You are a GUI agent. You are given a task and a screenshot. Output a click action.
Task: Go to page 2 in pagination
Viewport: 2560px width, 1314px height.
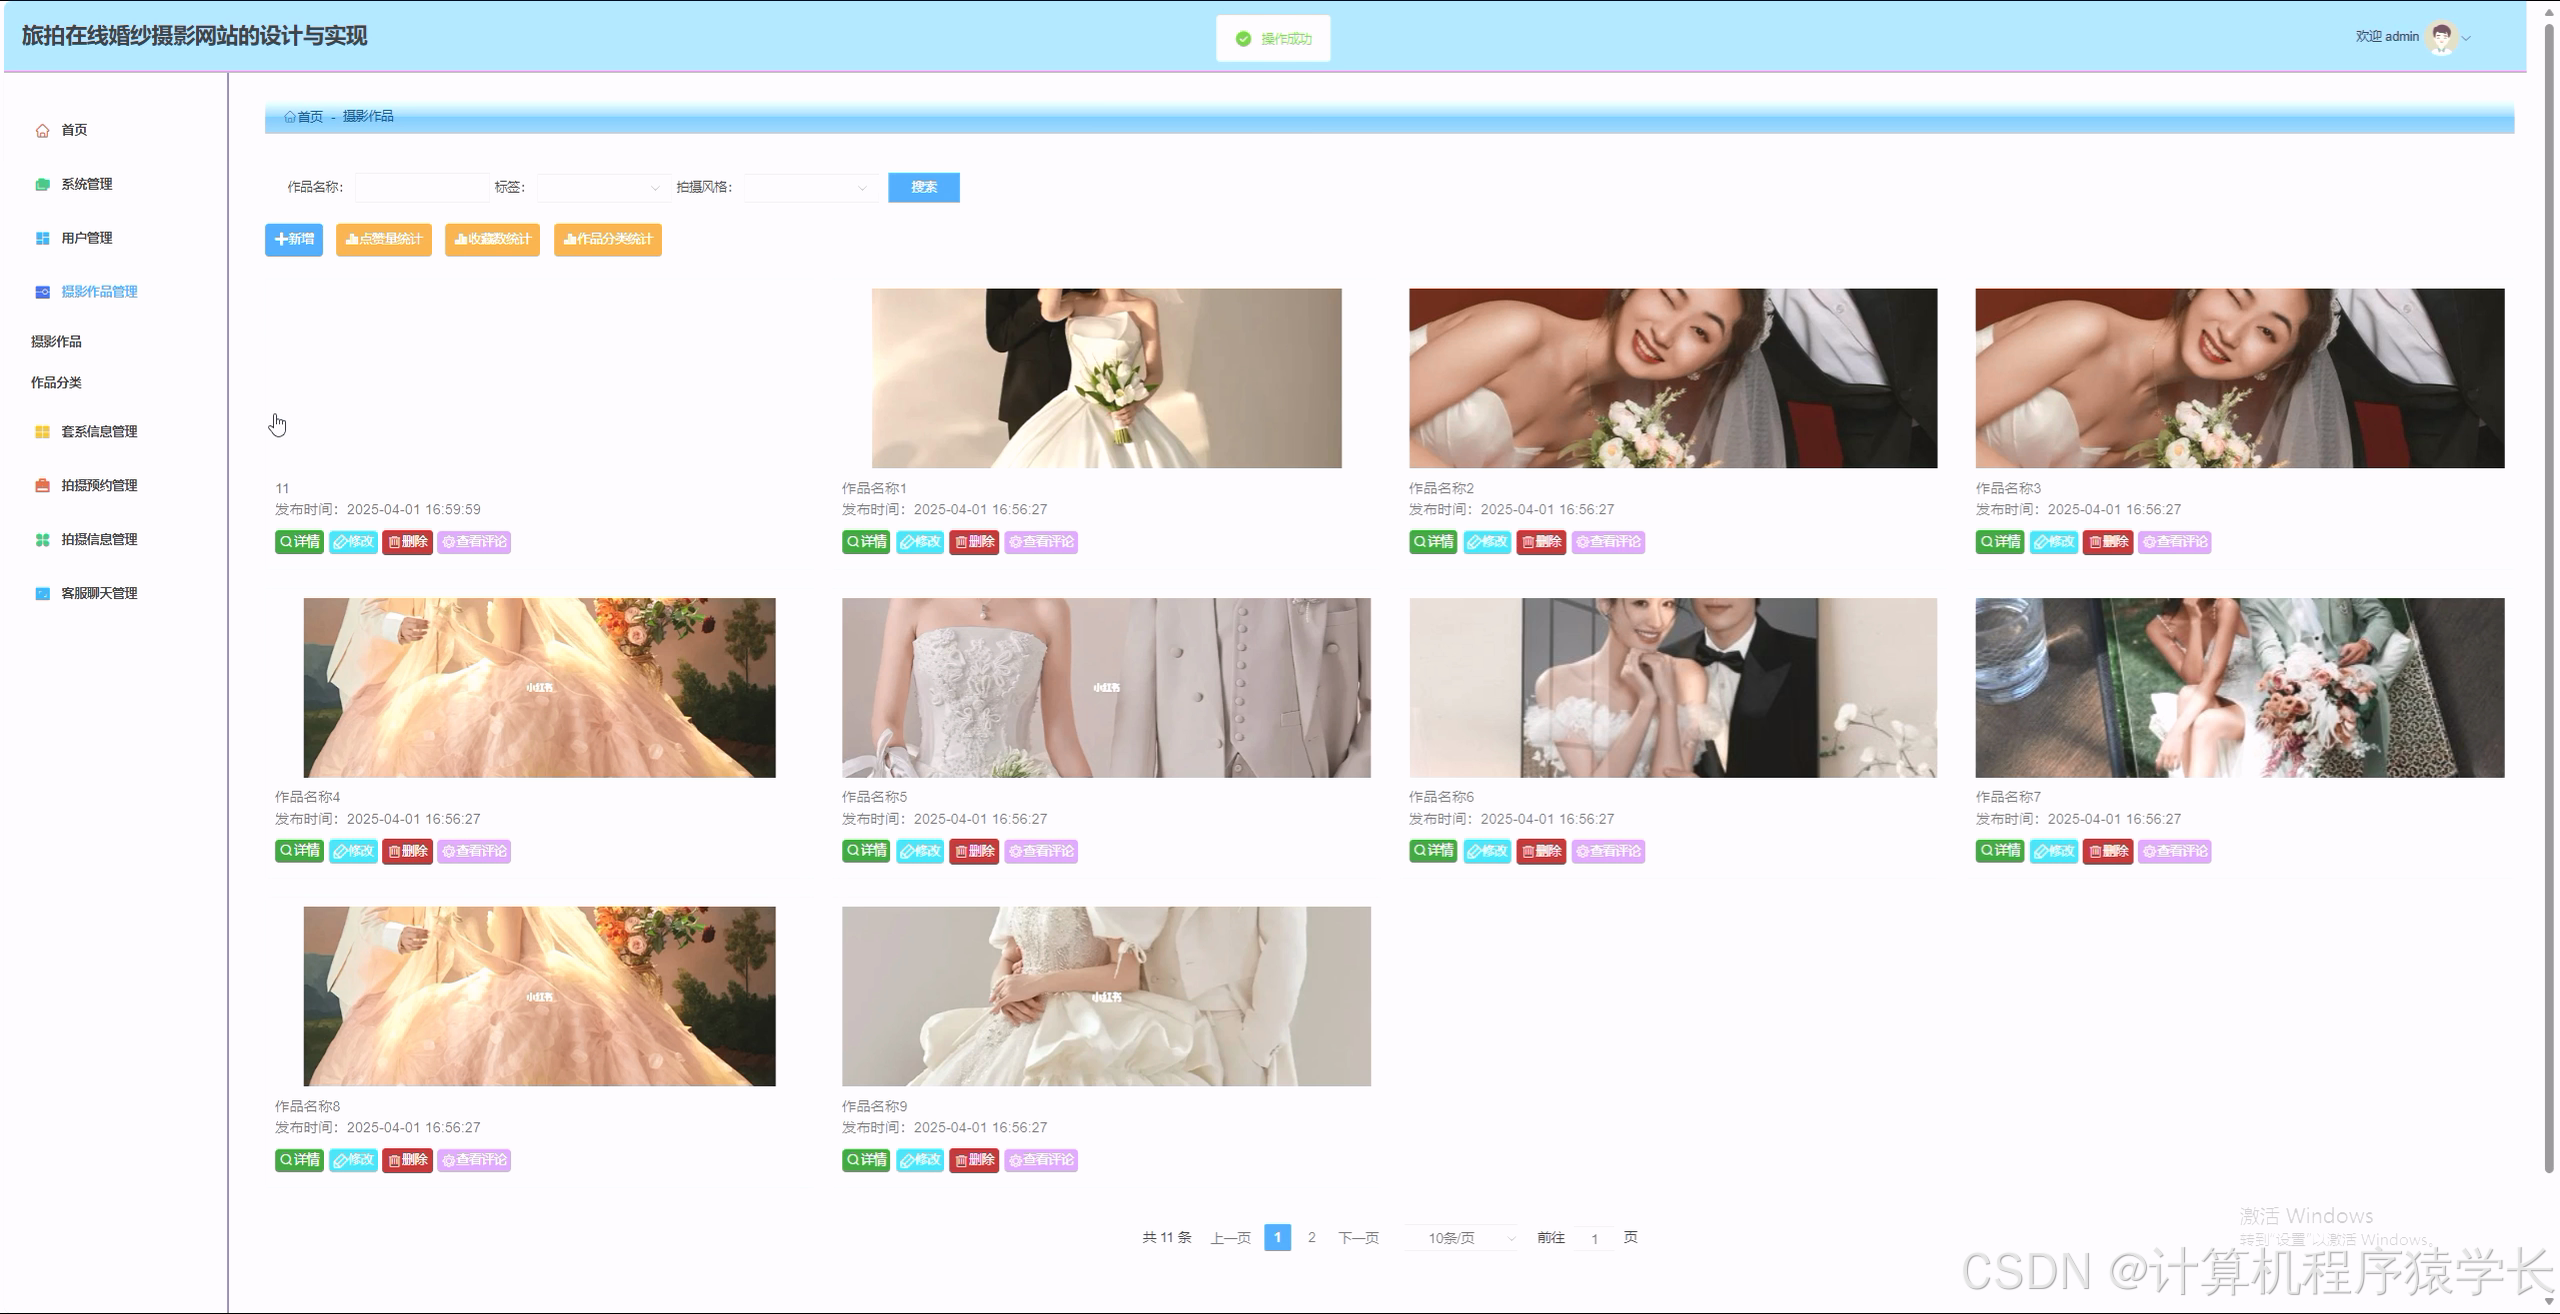point(1311,1238)
